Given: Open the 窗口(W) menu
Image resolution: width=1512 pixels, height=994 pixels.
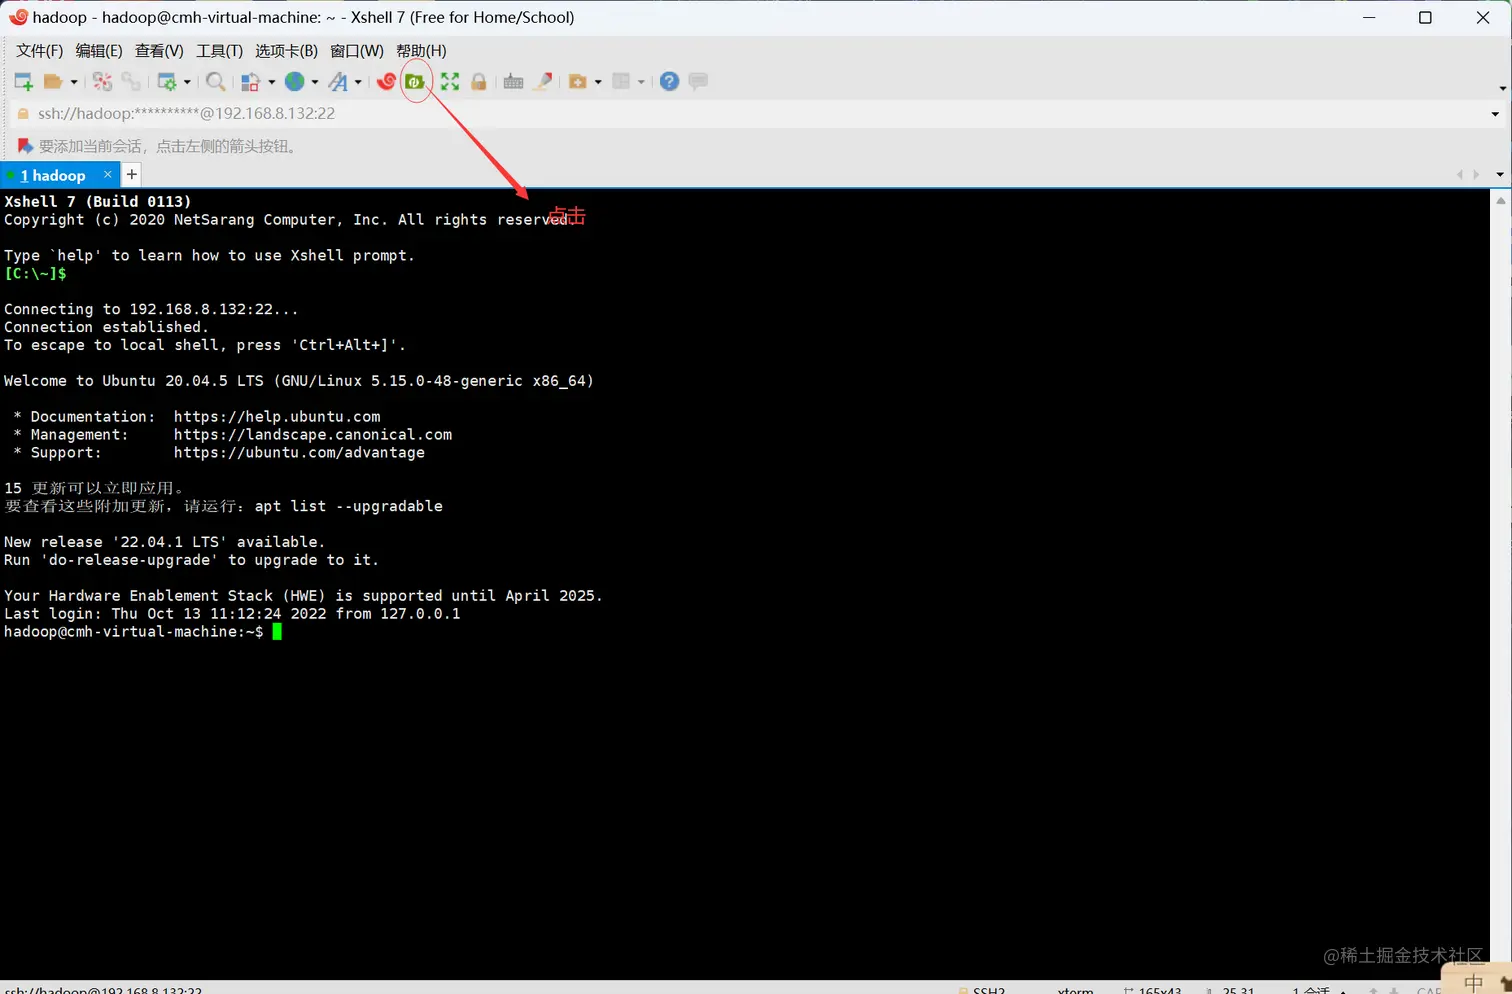Looking at the screenshot, I should pyautogui.click(x=357, y=51).
